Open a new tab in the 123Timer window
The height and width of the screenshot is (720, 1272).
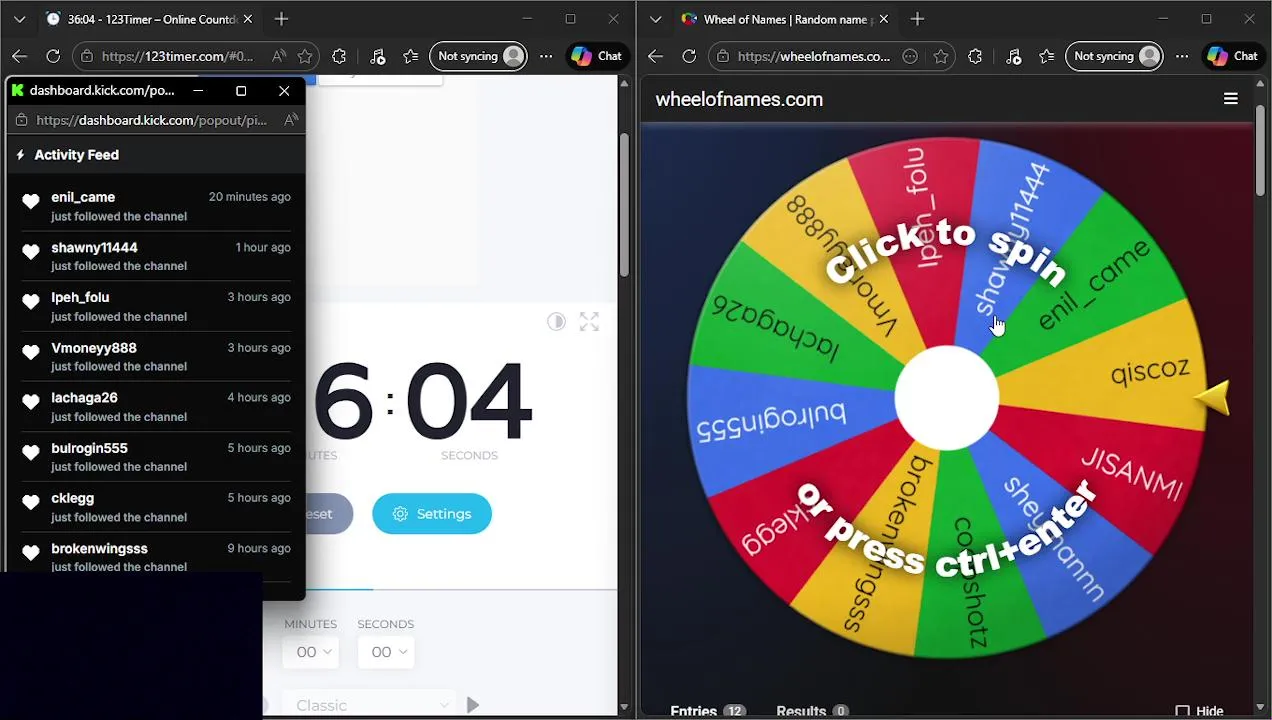tap(281, 19)
